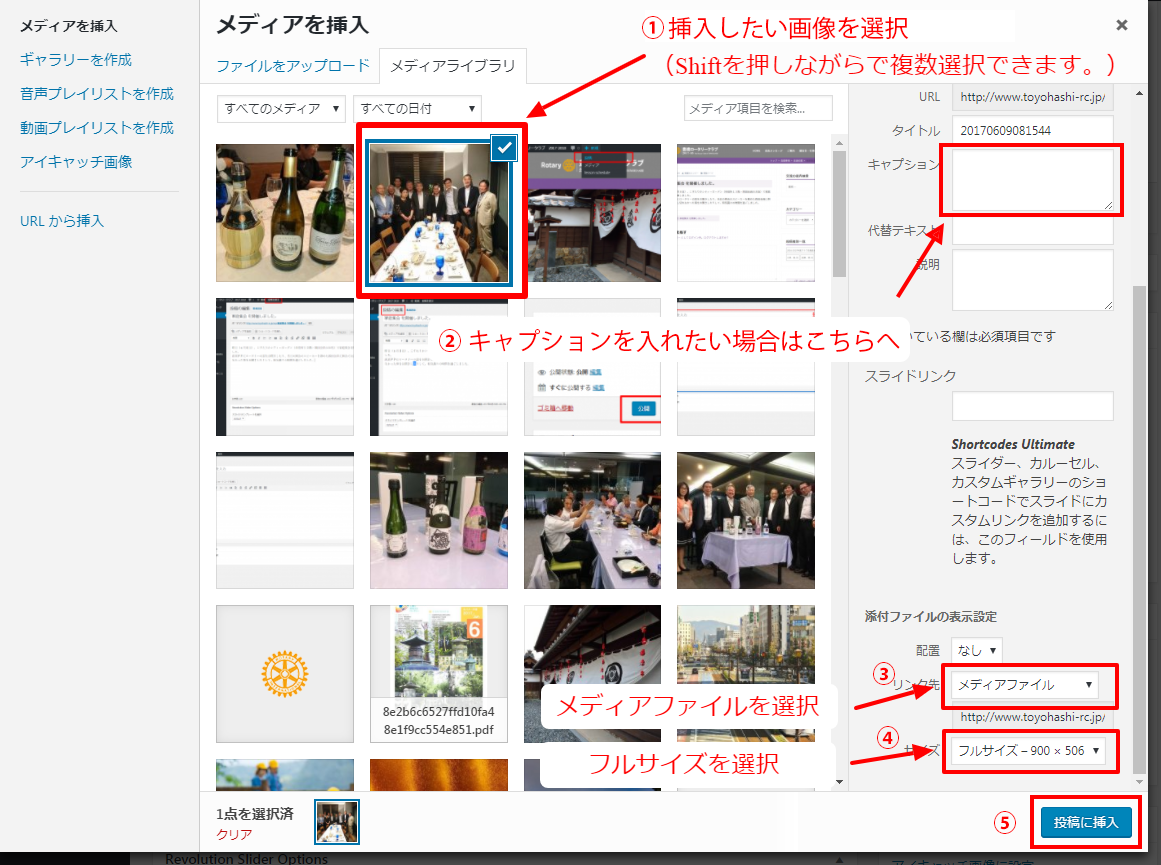Open the 配置 alignment dropdown
Image resolution: width=1161 pixels, height=865 pixels.
point(976,649)
